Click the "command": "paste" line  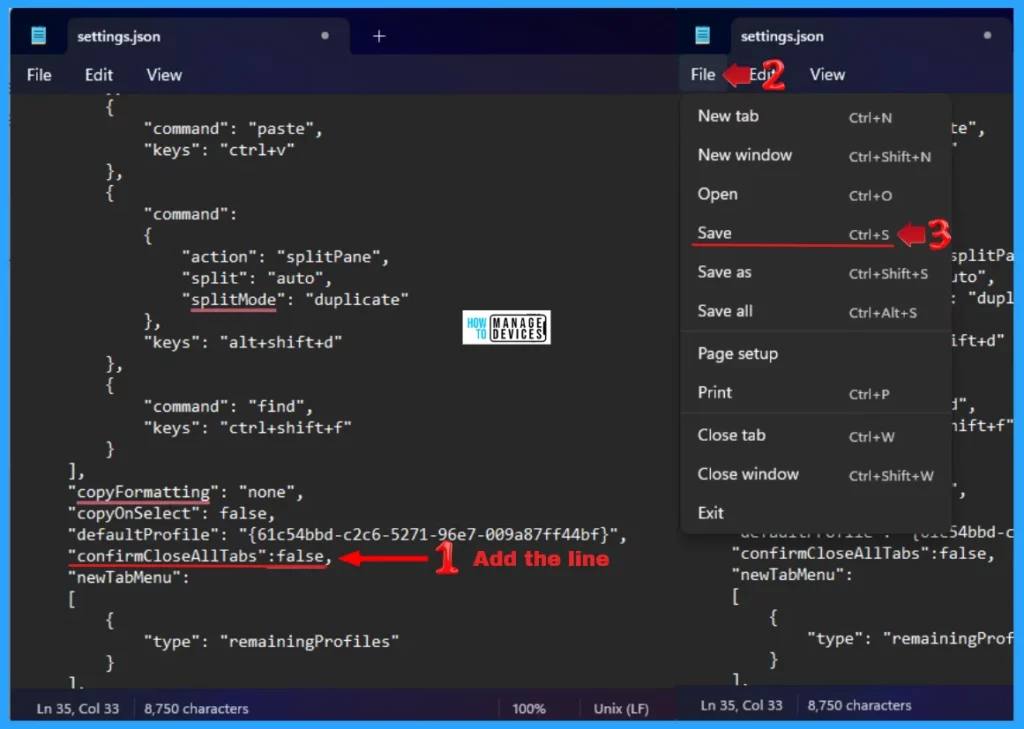click(x=233, y=129)
